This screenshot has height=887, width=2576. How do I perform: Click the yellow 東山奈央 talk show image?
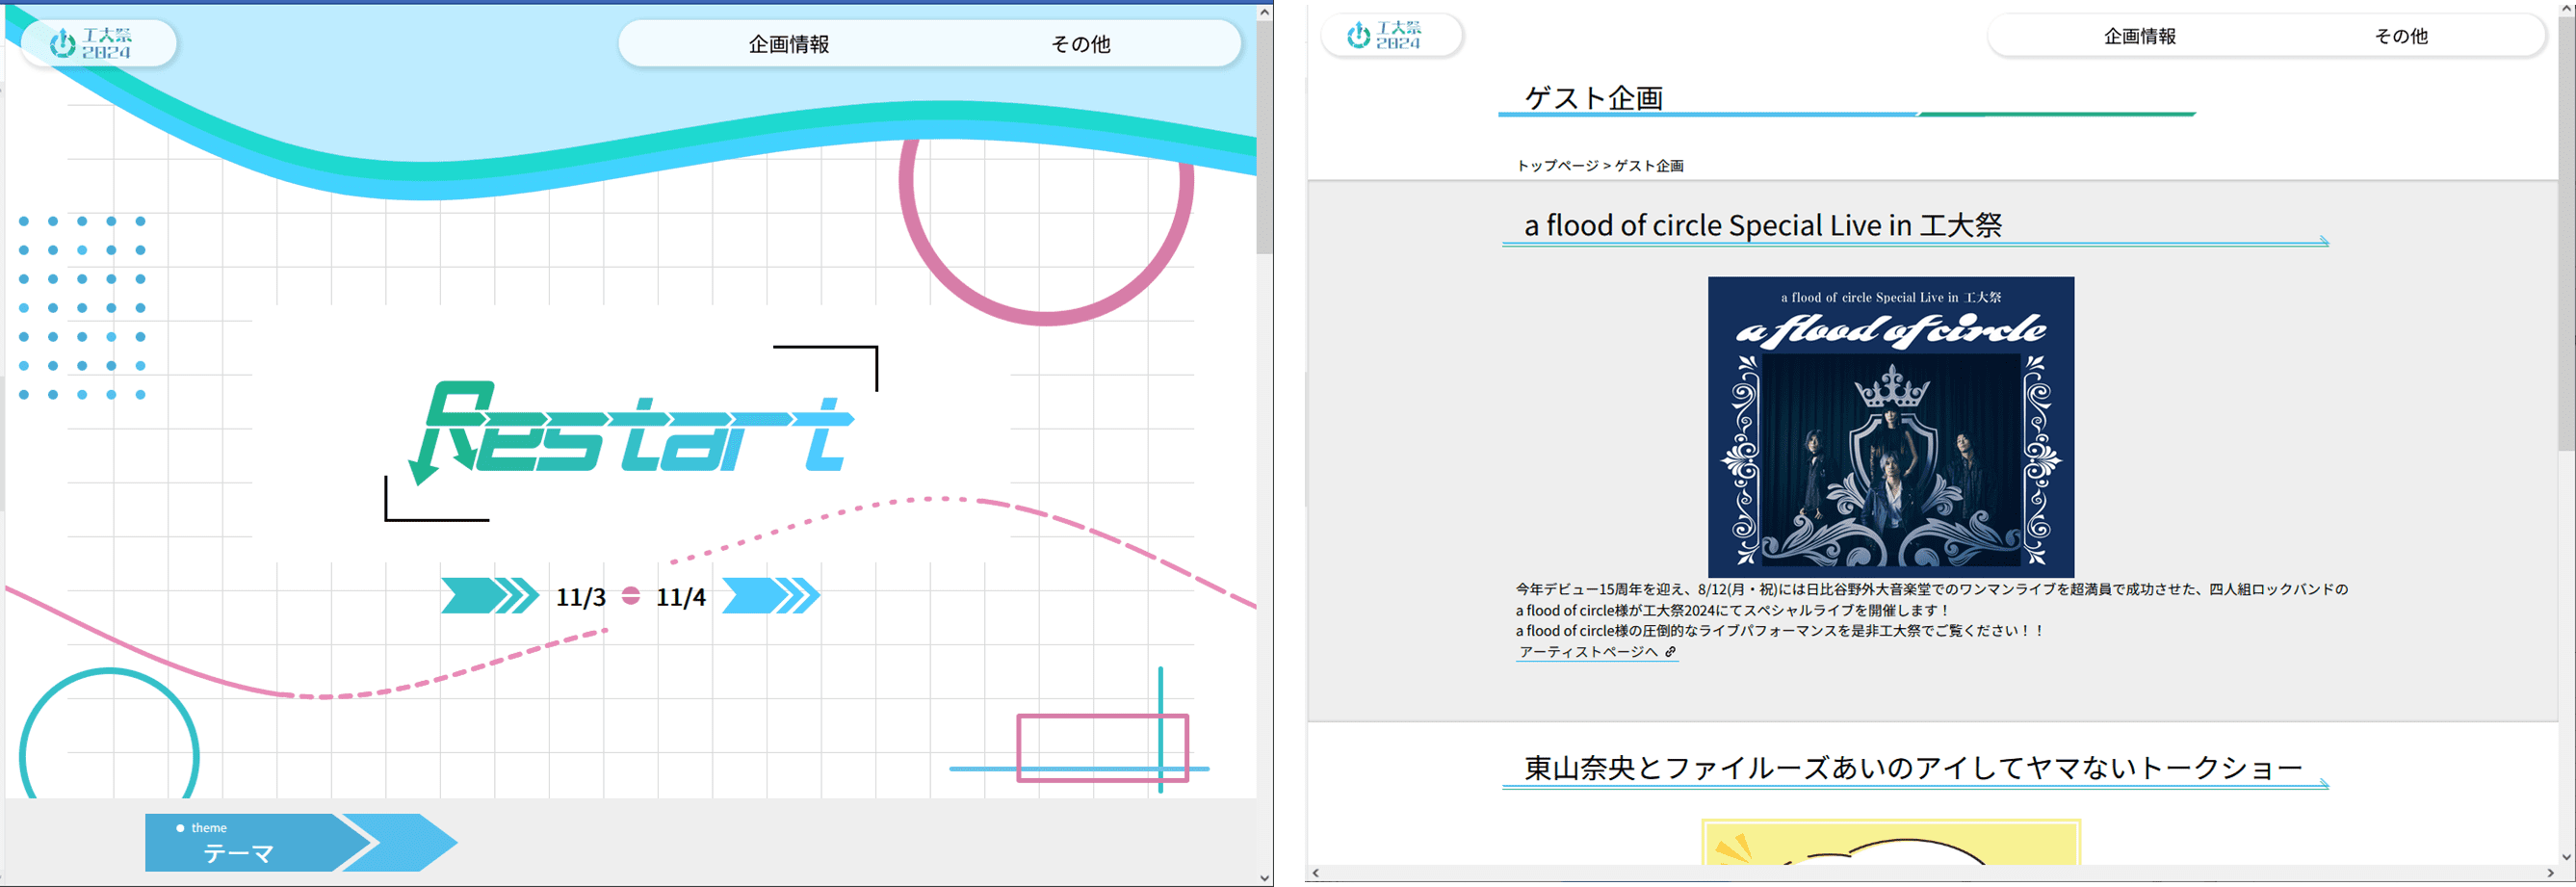(x=1890, y=842)
